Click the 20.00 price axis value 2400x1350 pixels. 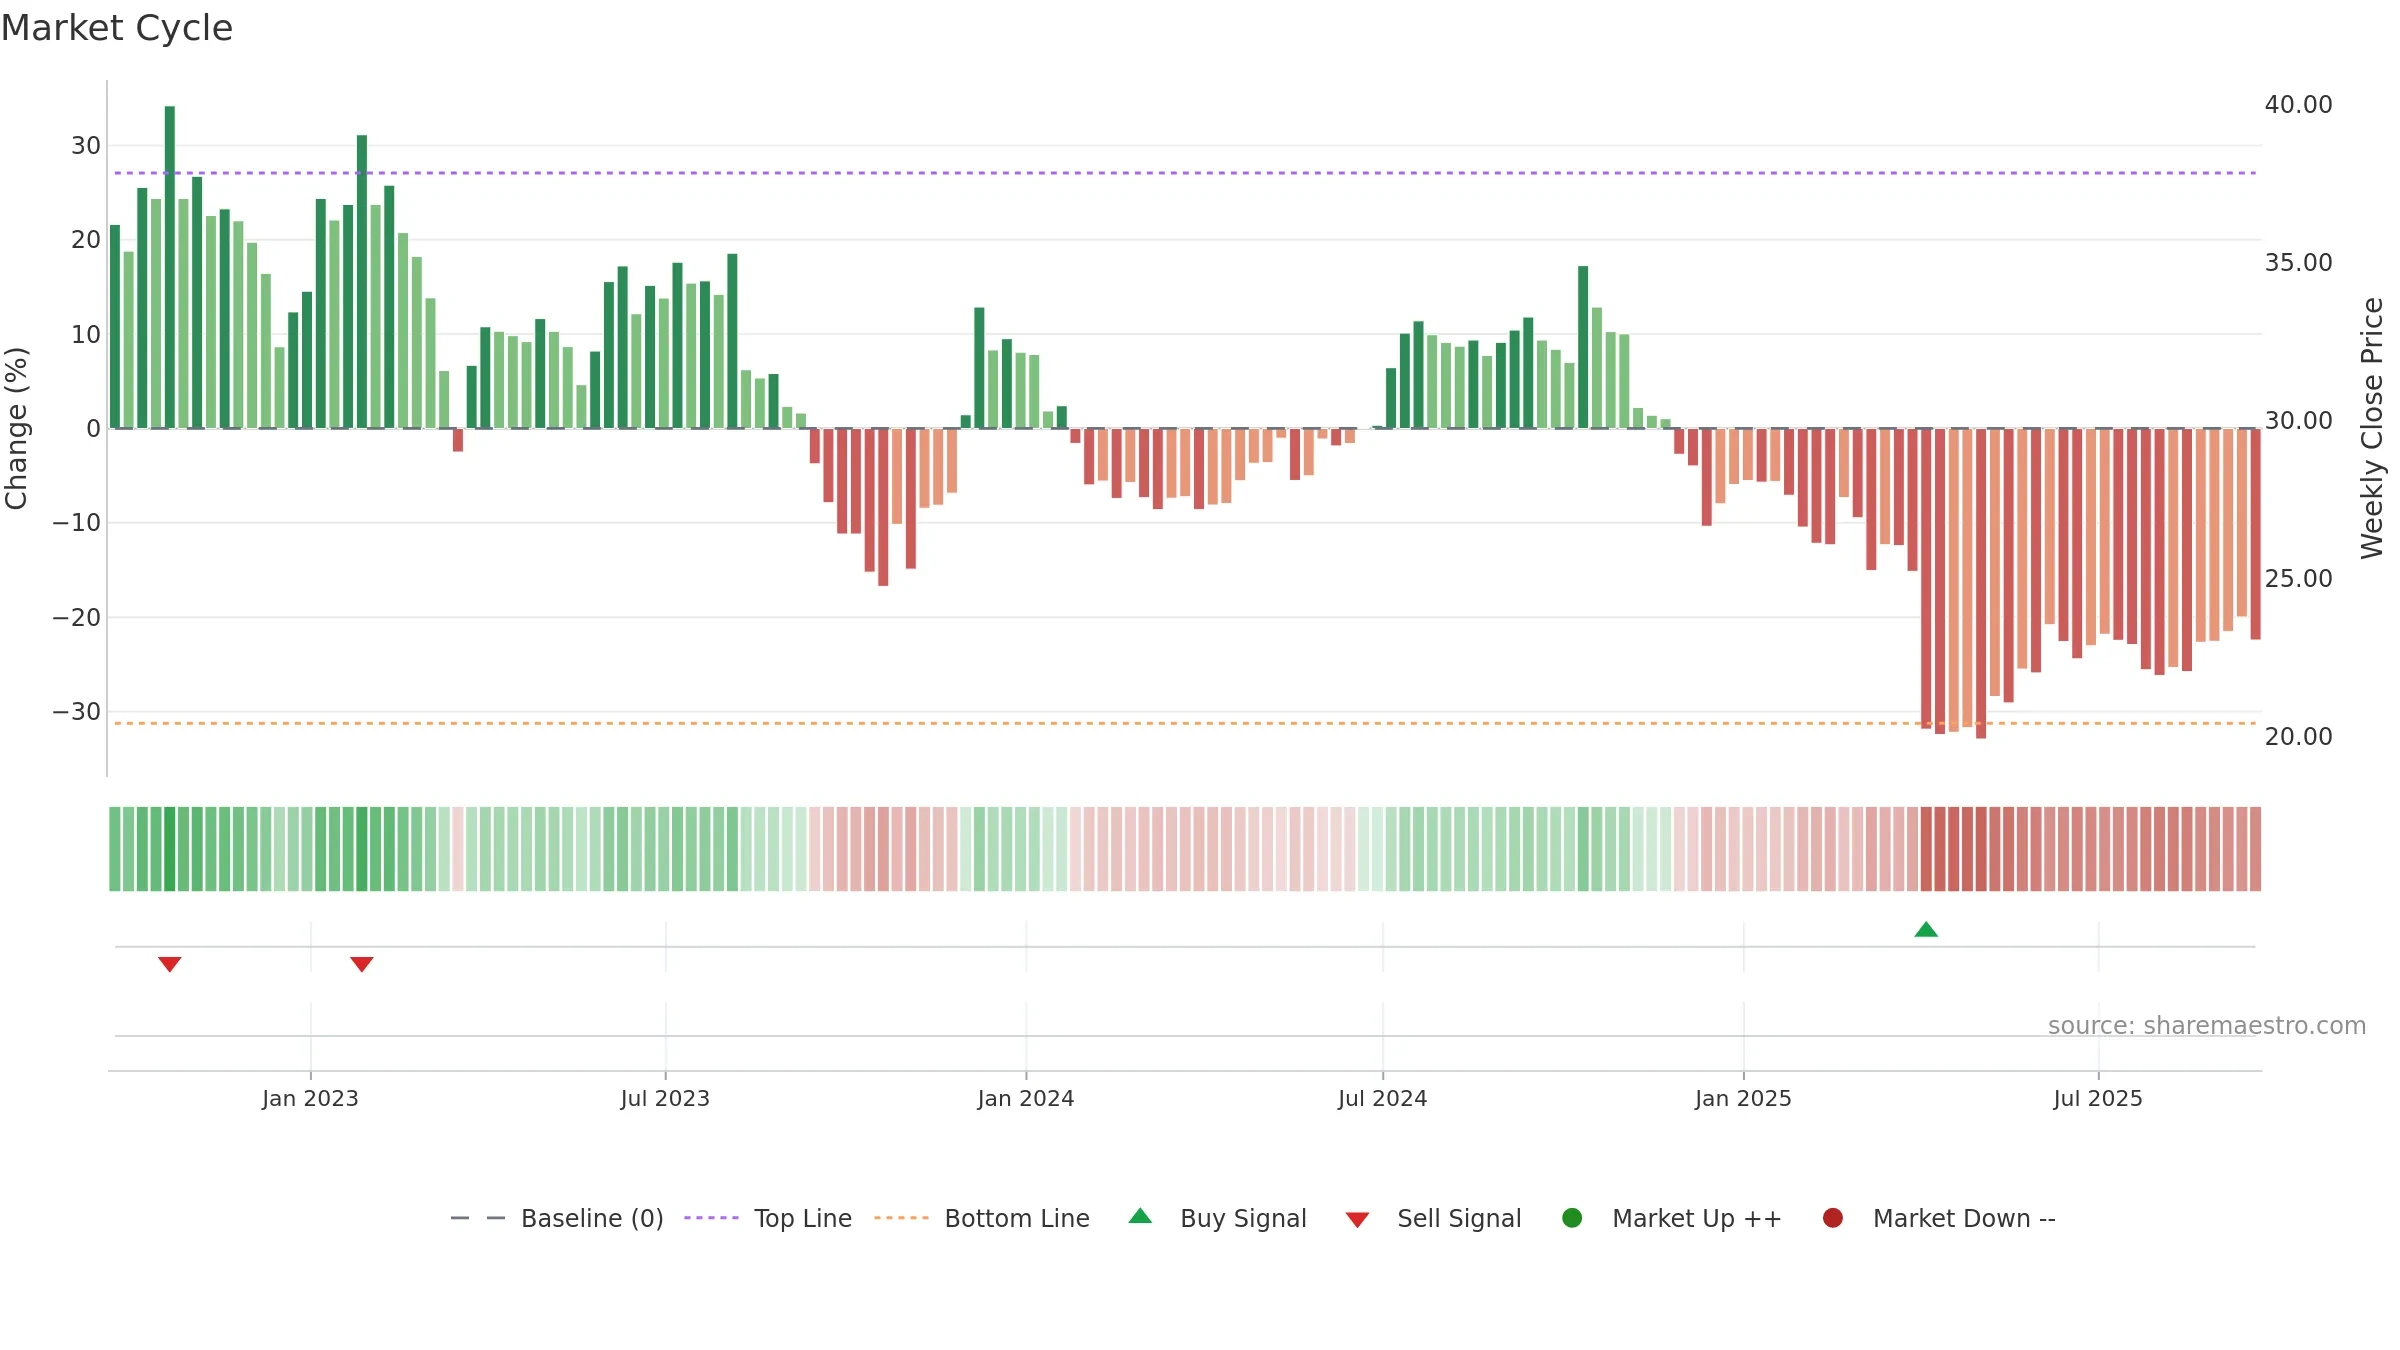(2298, 736)
